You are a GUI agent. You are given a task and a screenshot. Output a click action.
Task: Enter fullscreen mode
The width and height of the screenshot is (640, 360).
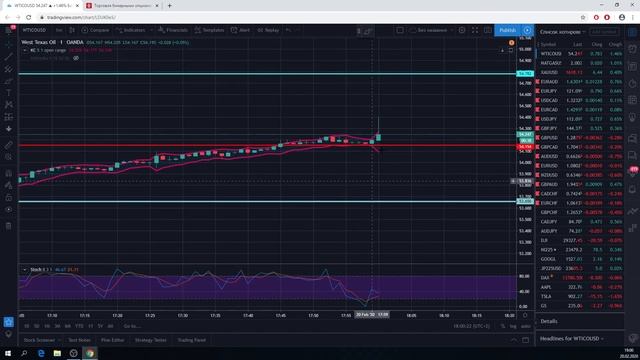pyautogui.click(x=475, y=30)
